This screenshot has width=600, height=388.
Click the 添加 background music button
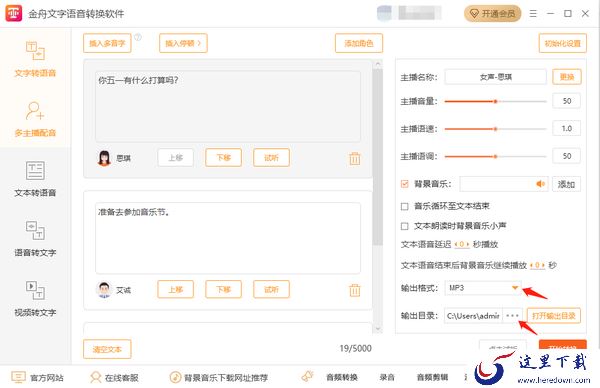[x=566, y=184]
